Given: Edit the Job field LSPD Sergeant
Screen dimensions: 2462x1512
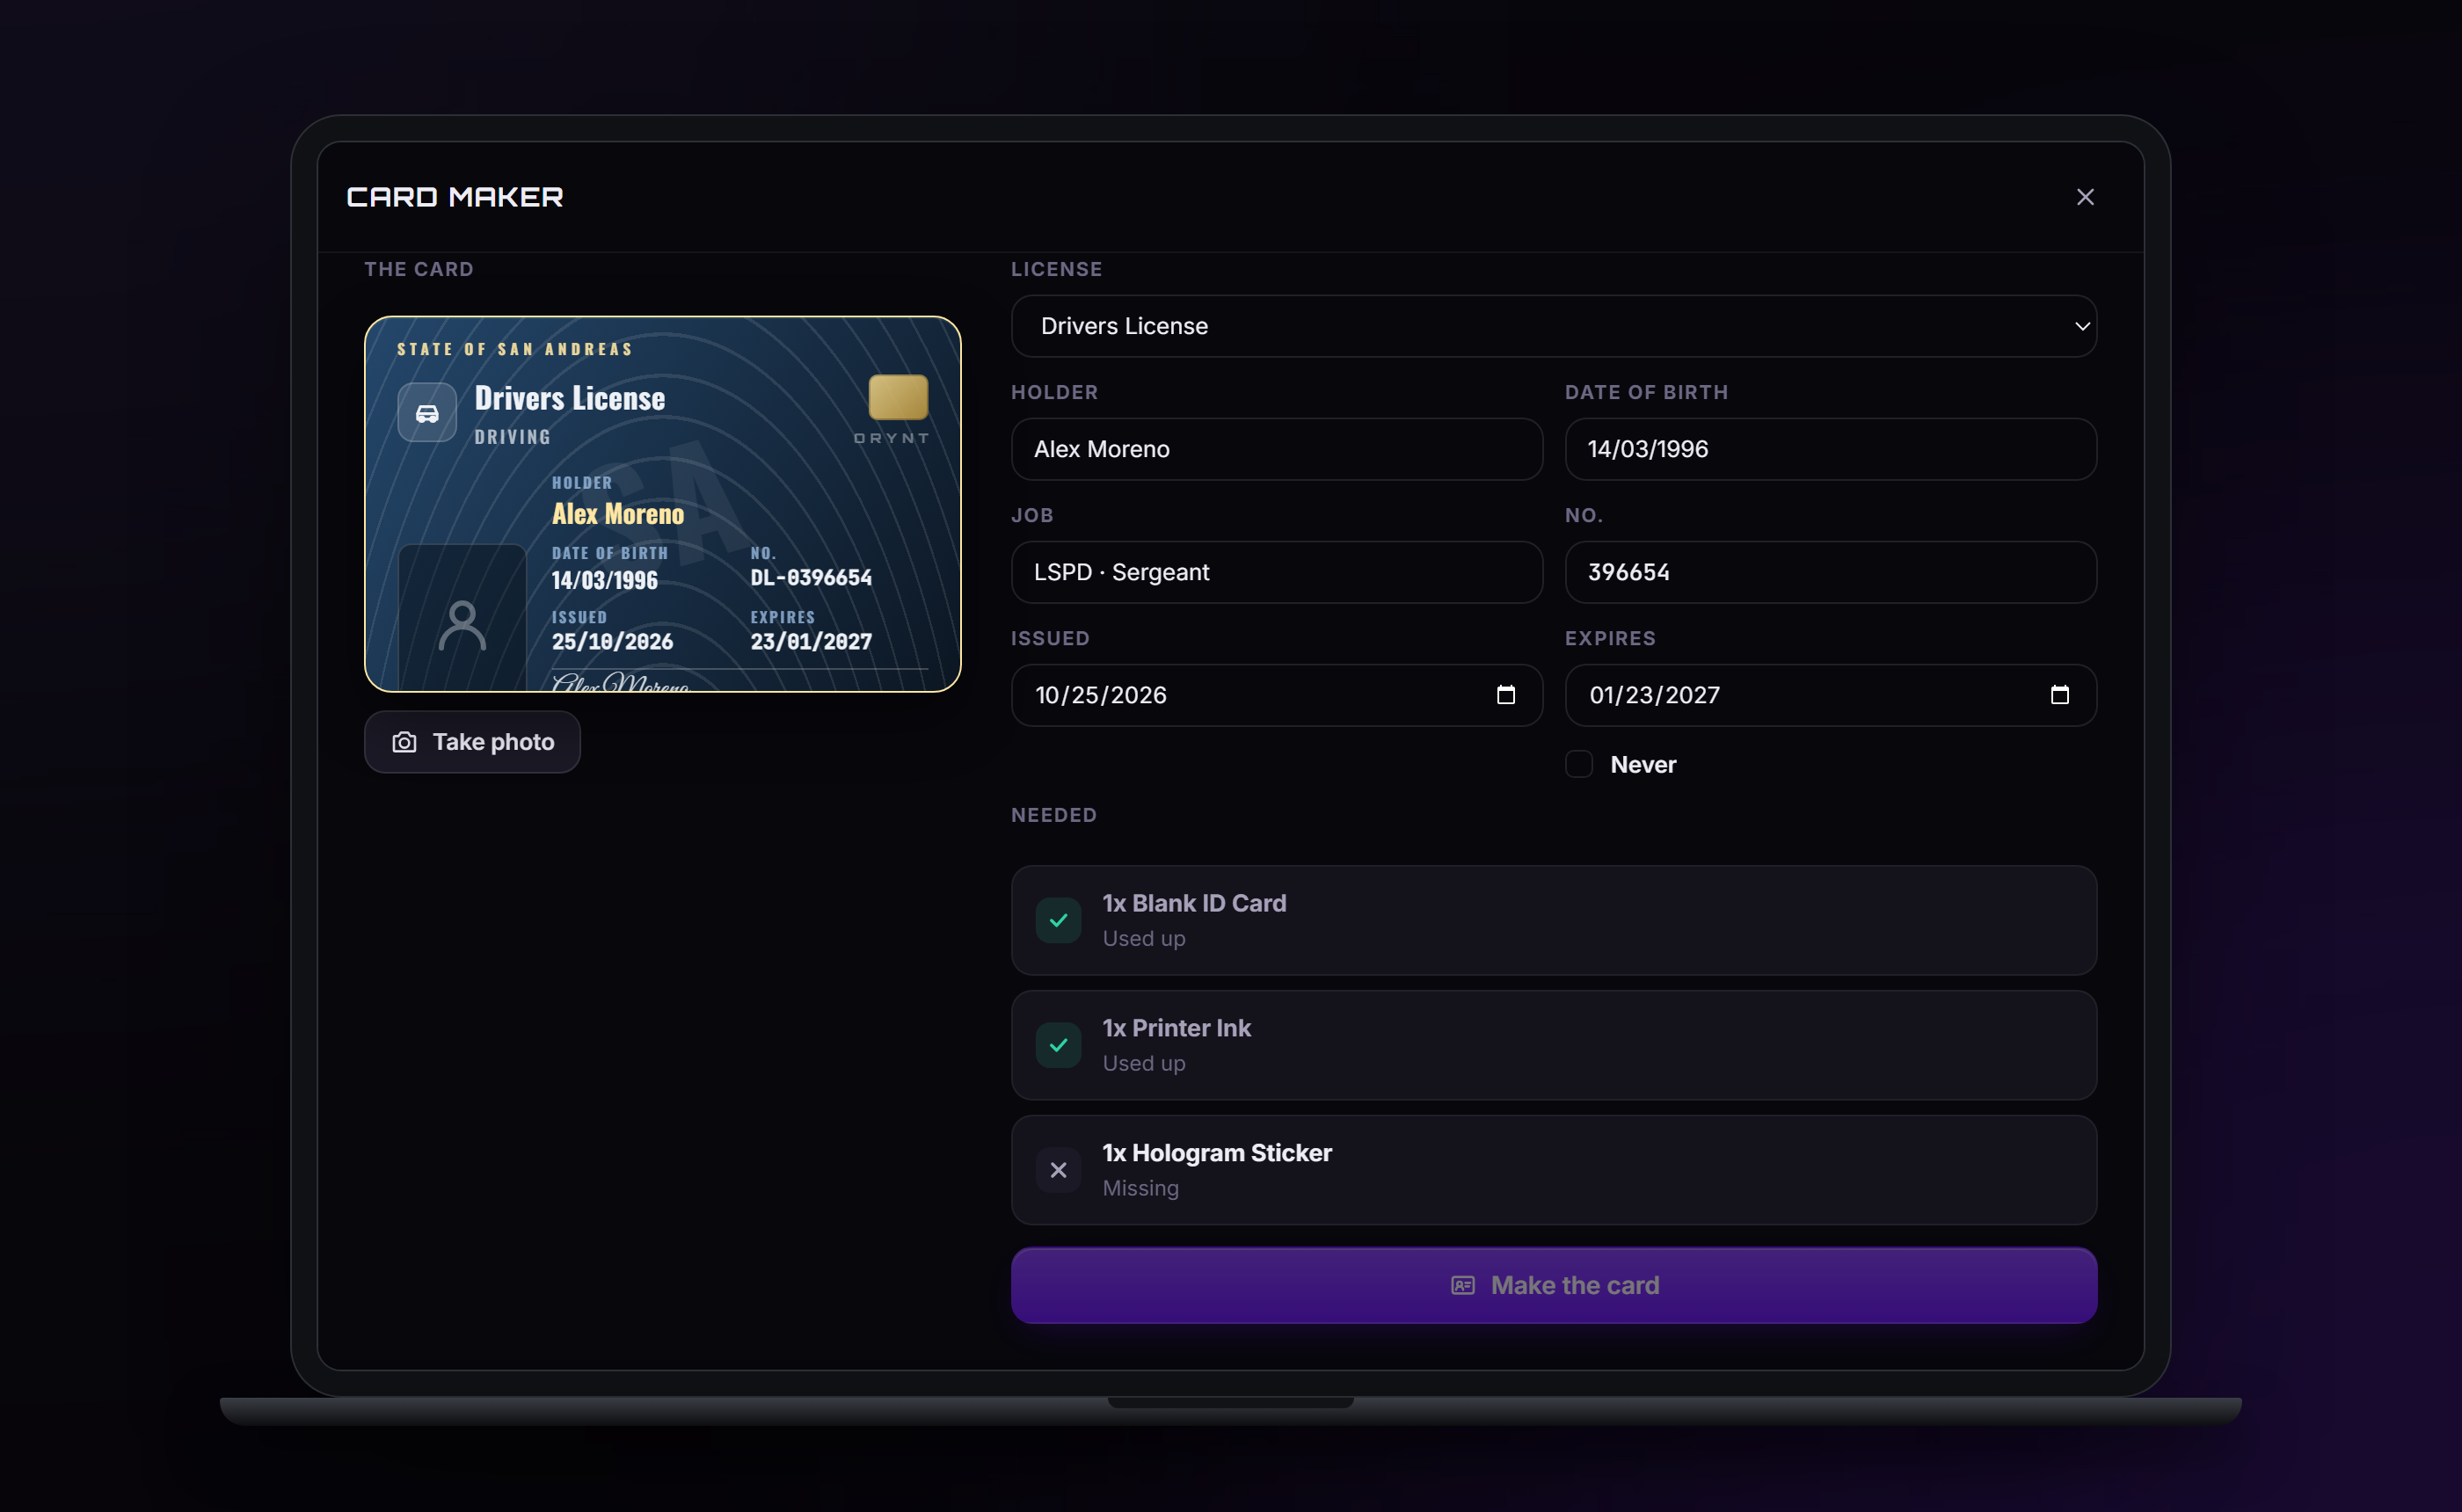Looking at the screenshot, I should point(1276,572).
